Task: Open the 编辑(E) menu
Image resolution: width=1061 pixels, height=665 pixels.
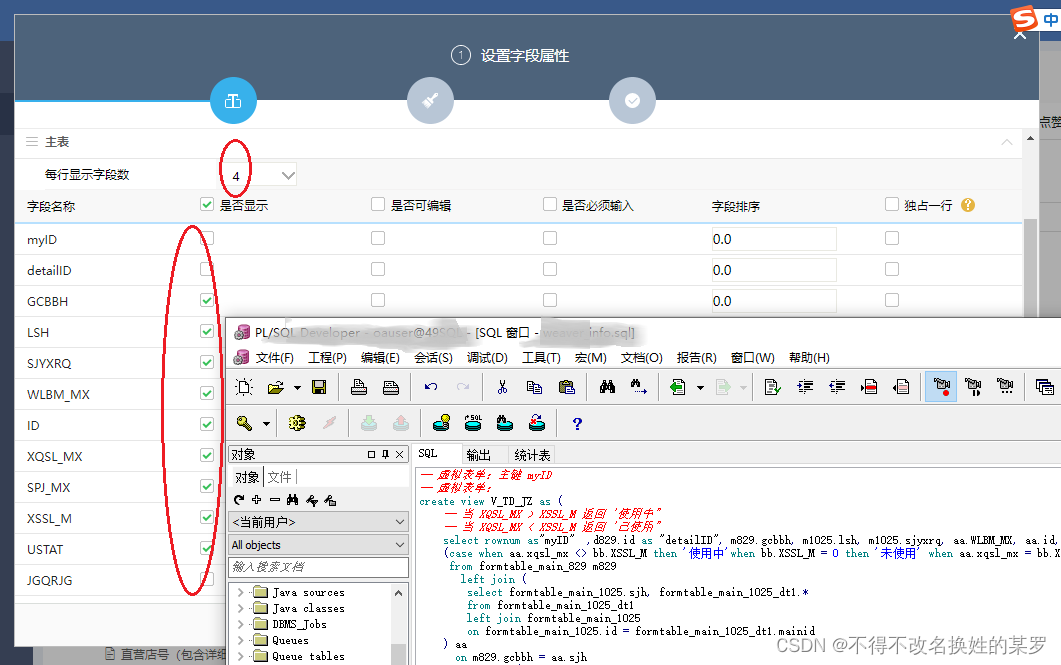Action: (x=380, y=358)
